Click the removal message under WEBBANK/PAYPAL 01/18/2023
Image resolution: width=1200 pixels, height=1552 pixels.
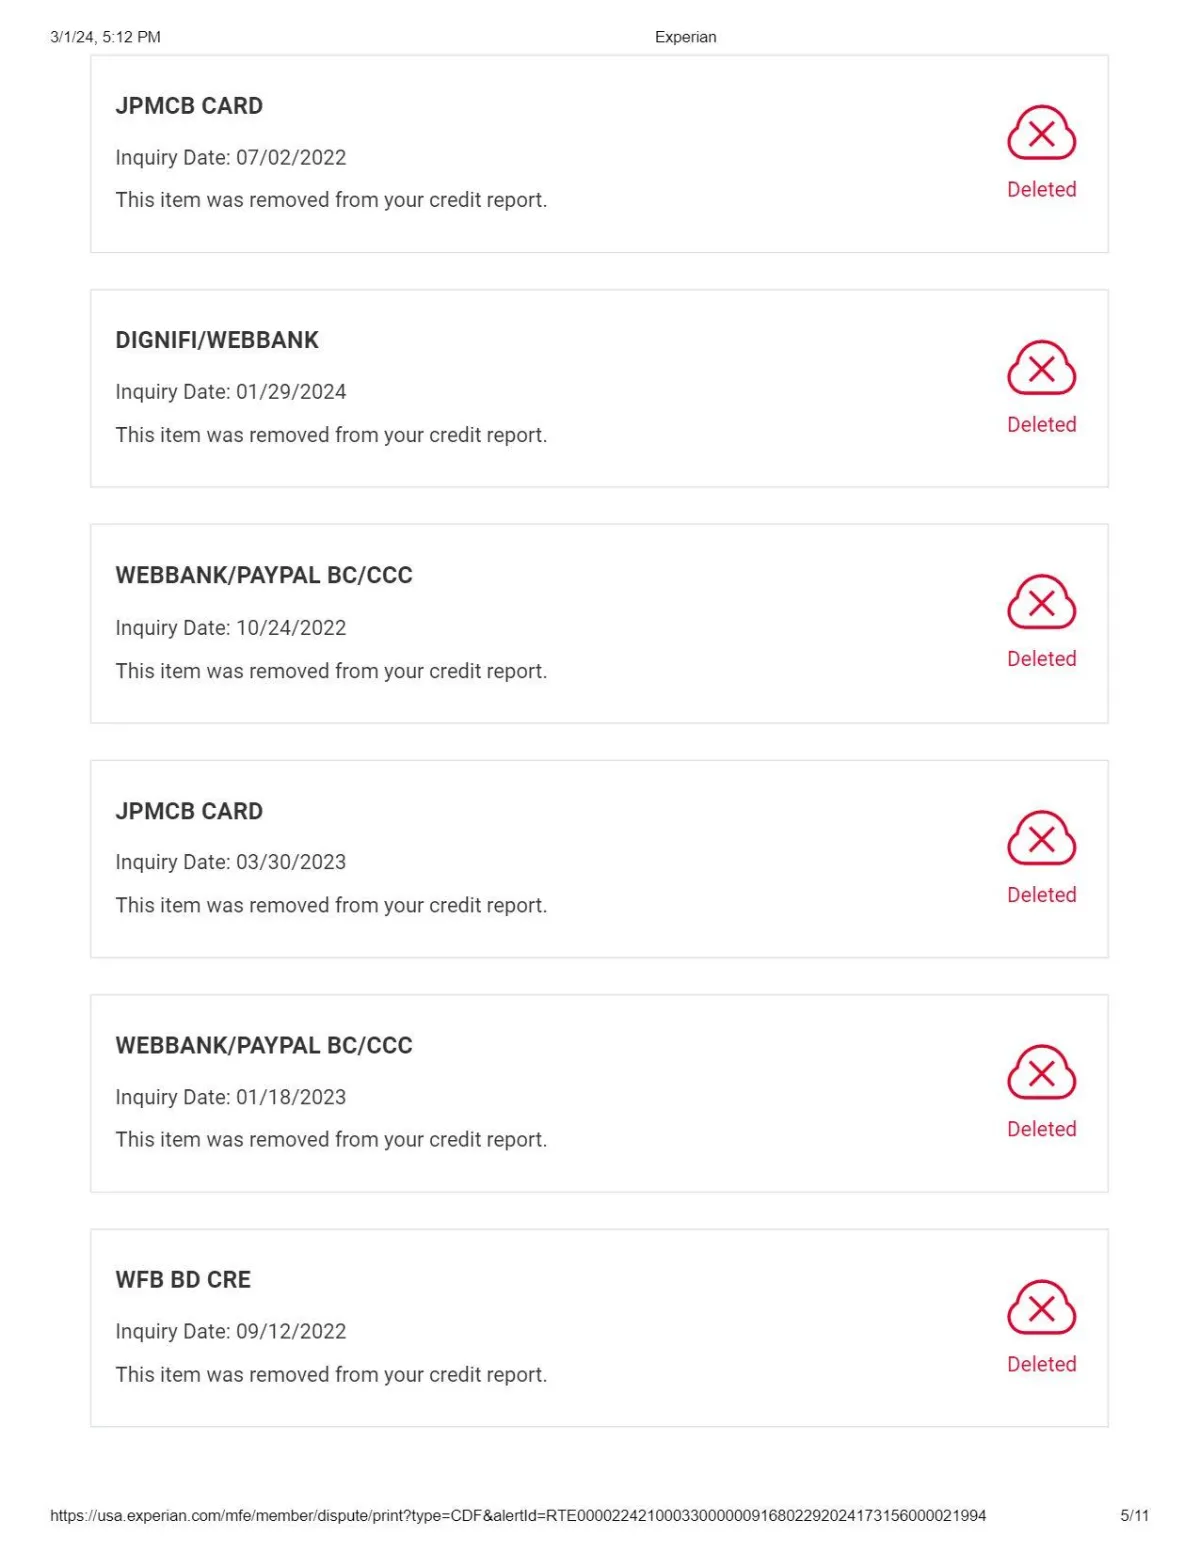tap(331, 1140)
